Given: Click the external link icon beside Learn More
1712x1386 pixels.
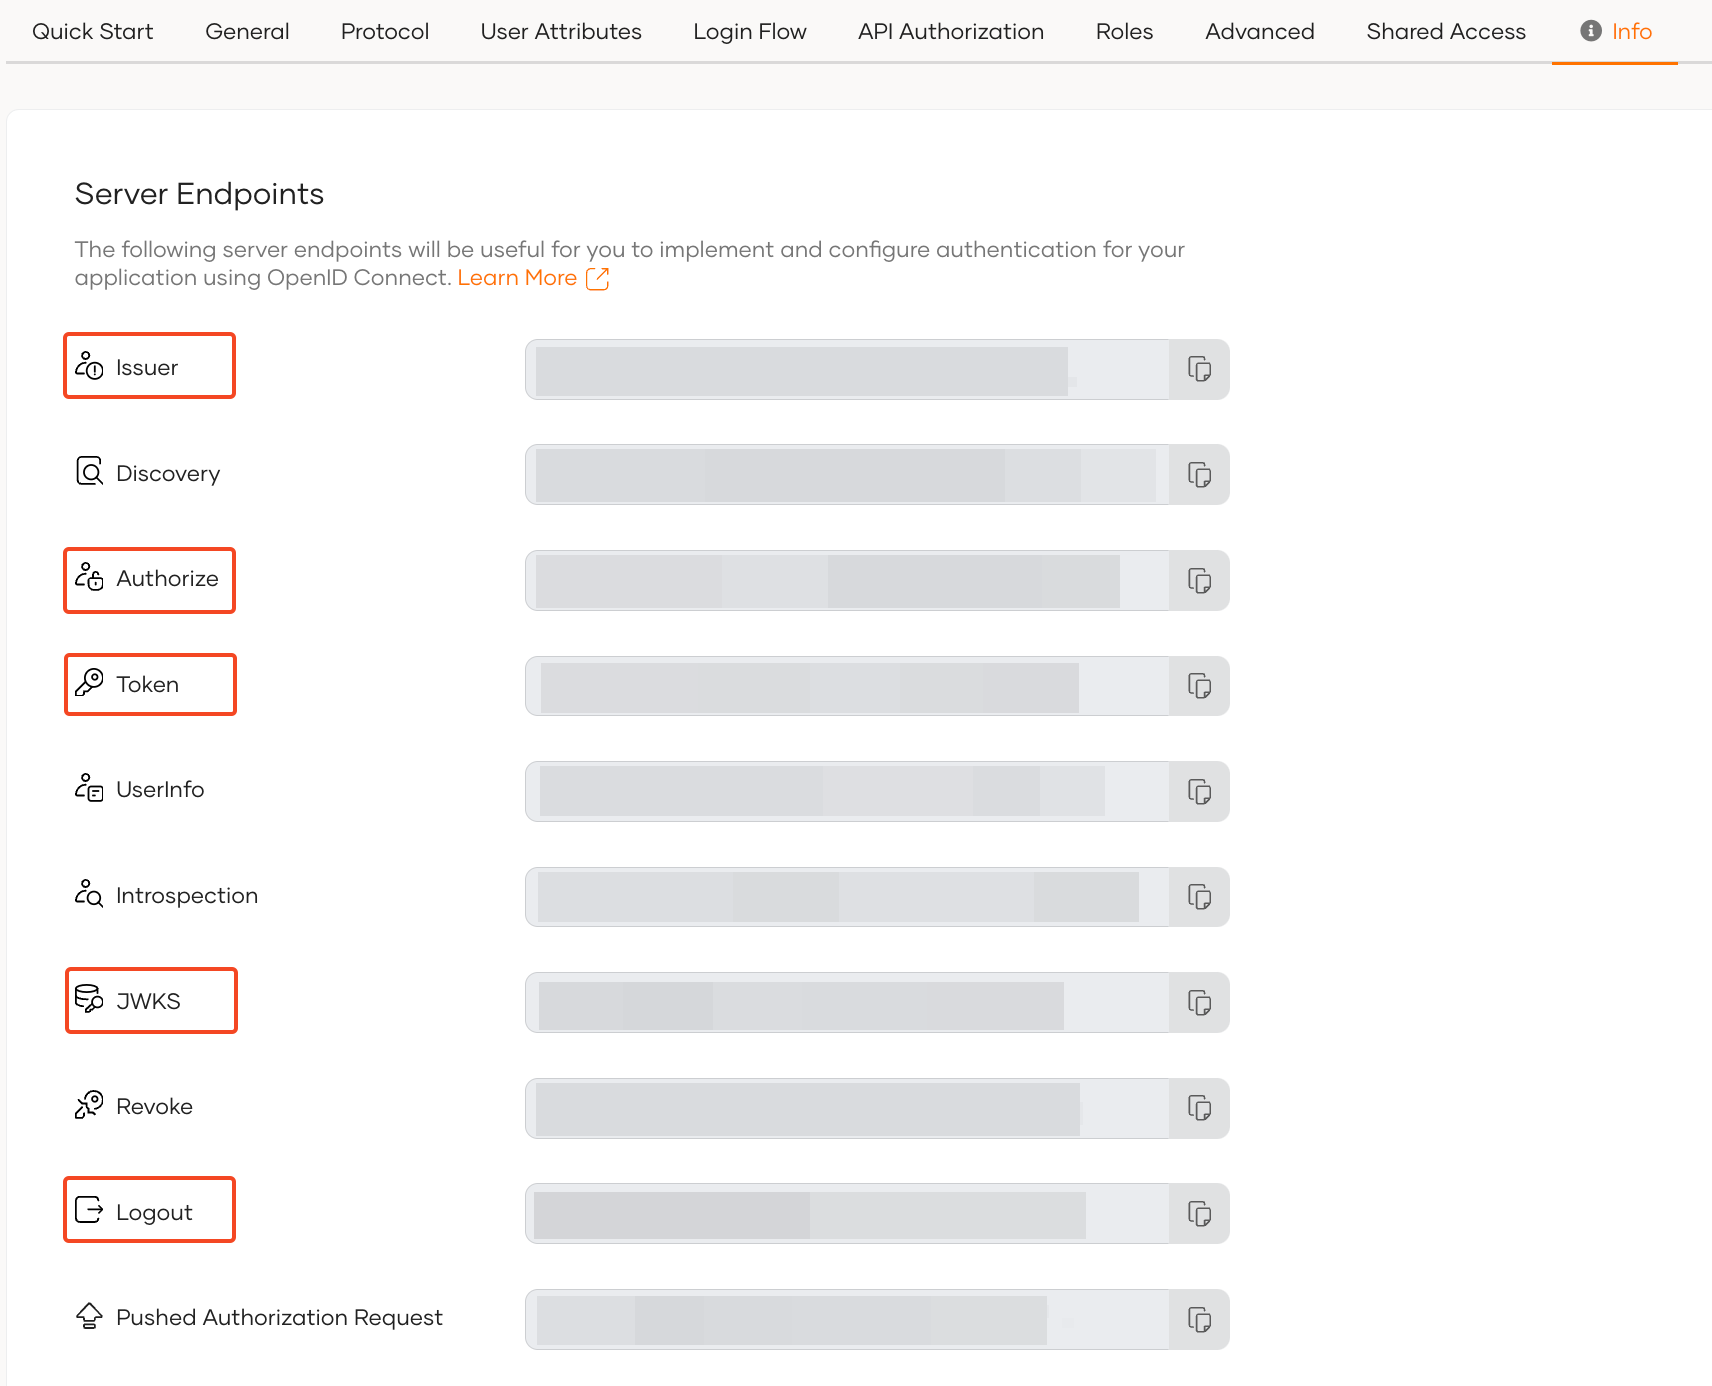Looking at the screenshot, I should 597,278.
